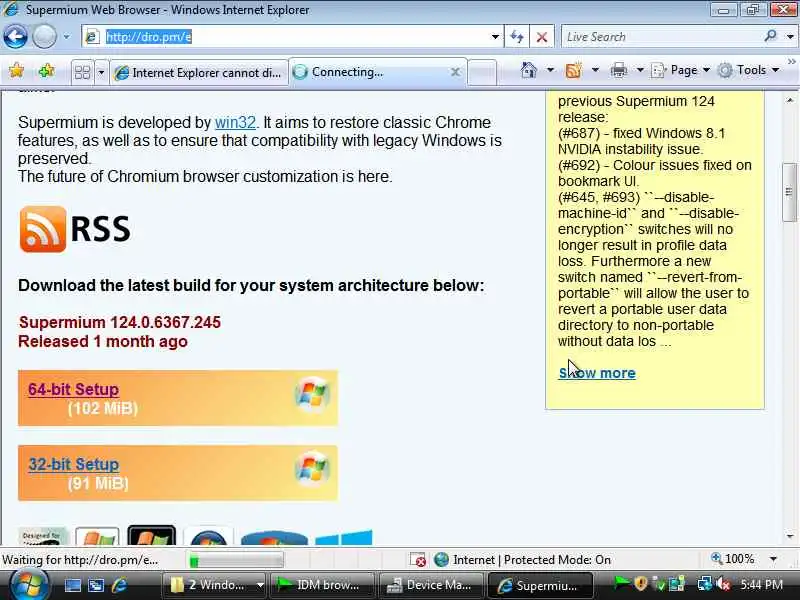Expand the Print options dropdown
Image resolution: width=800 pixels, height=600 pixels.
click(640, 70)
